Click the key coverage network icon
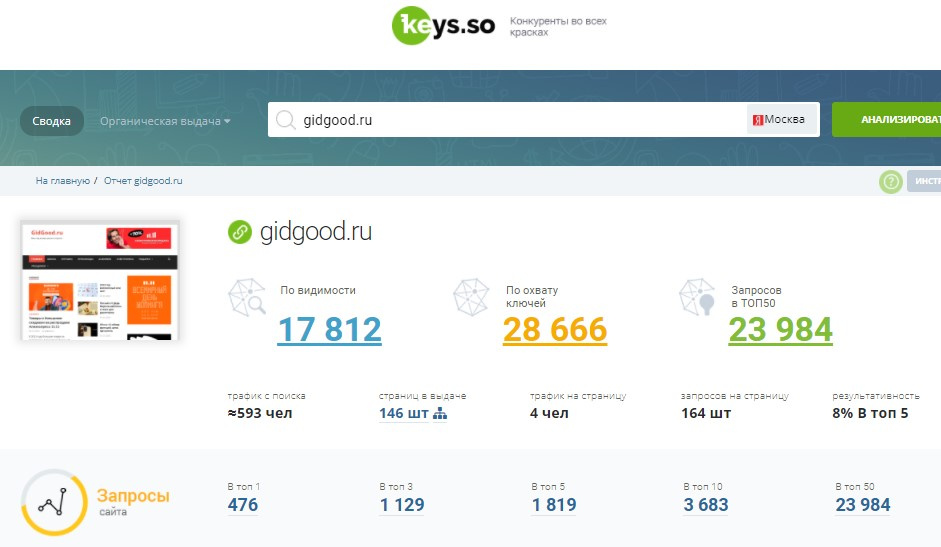The width and height of the screenshot is (941, 547). click(471, 297)
